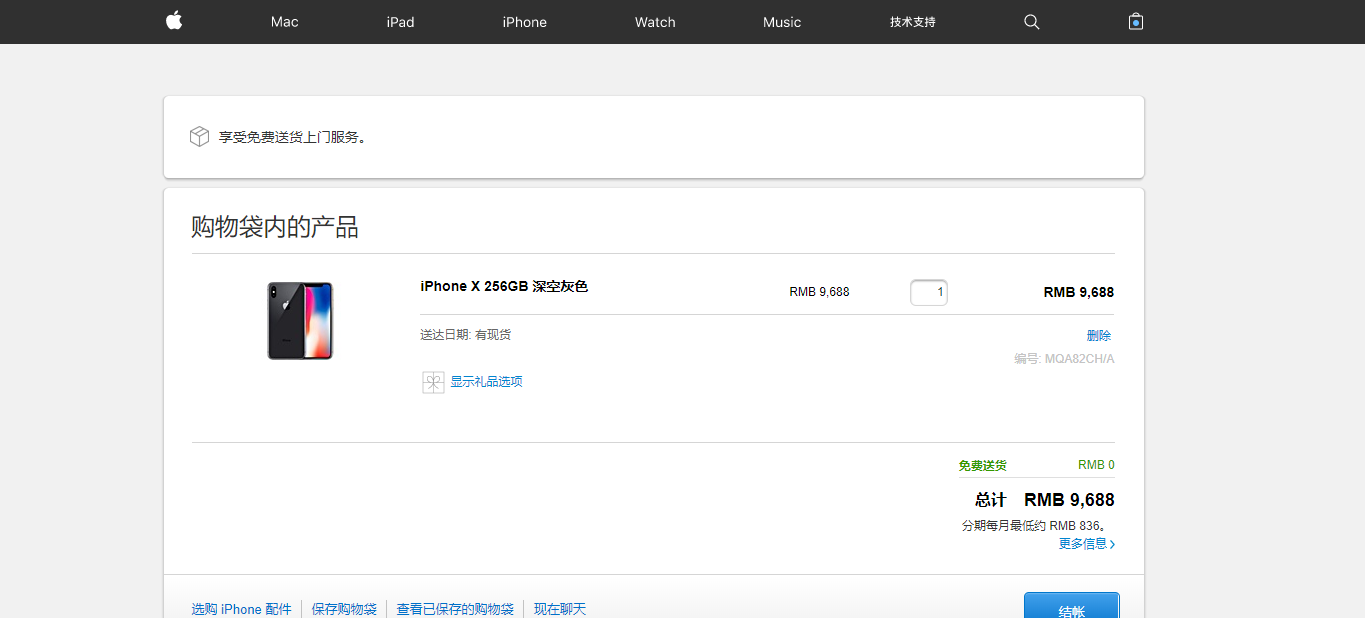This screenshot has width=1365, height=618.
Task: Click the 编号: MQA82CH/A part number
Action: [x=1064, y=359]
